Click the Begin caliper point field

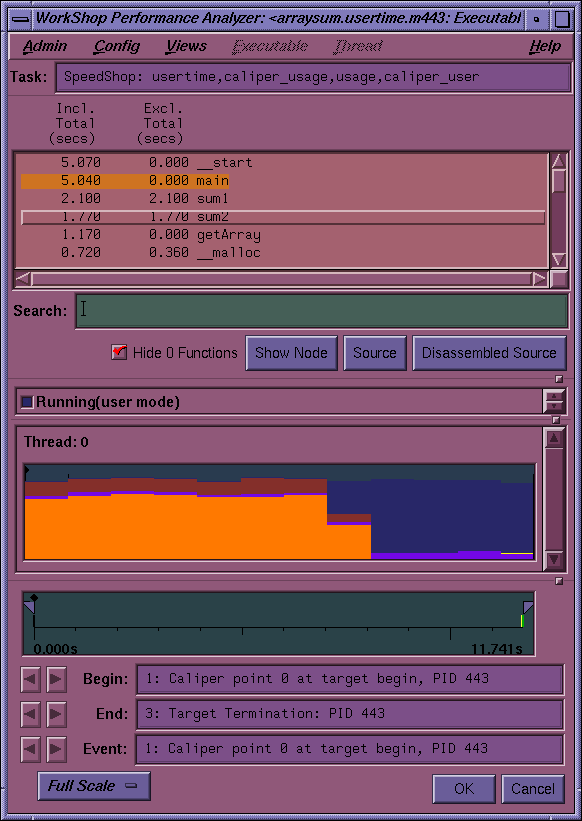(x=350, y=679)
